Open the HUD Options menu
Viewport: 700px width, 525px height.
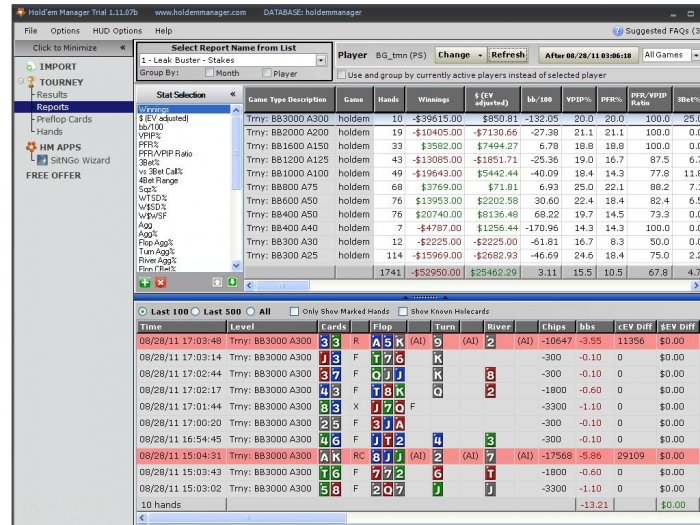click(117, 31)
